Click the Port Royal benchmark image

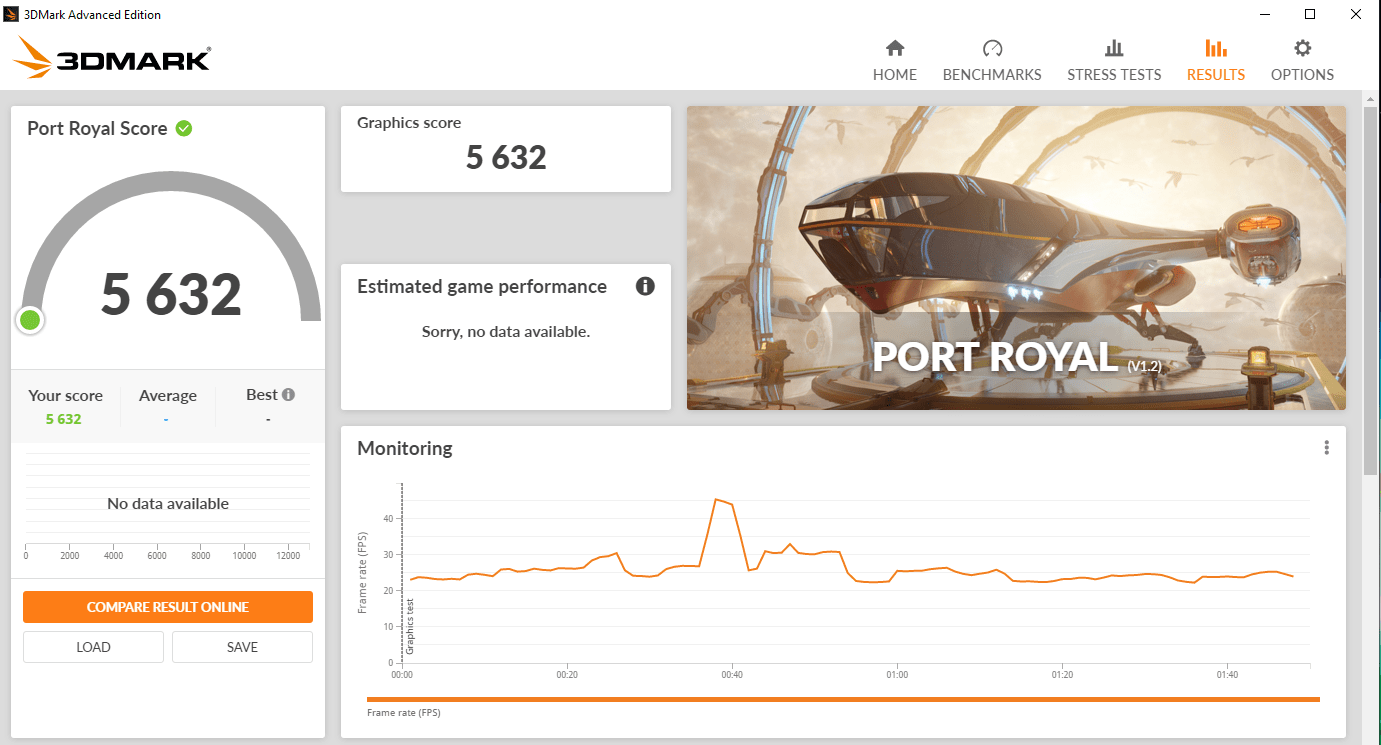pos(1016,258)
